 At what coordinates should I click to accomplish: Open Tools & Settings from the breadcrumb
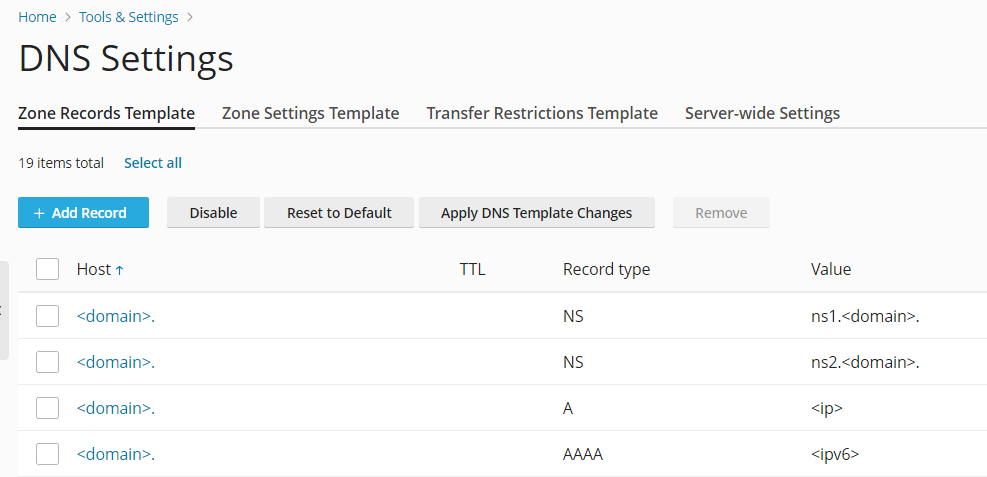[129, 17]
